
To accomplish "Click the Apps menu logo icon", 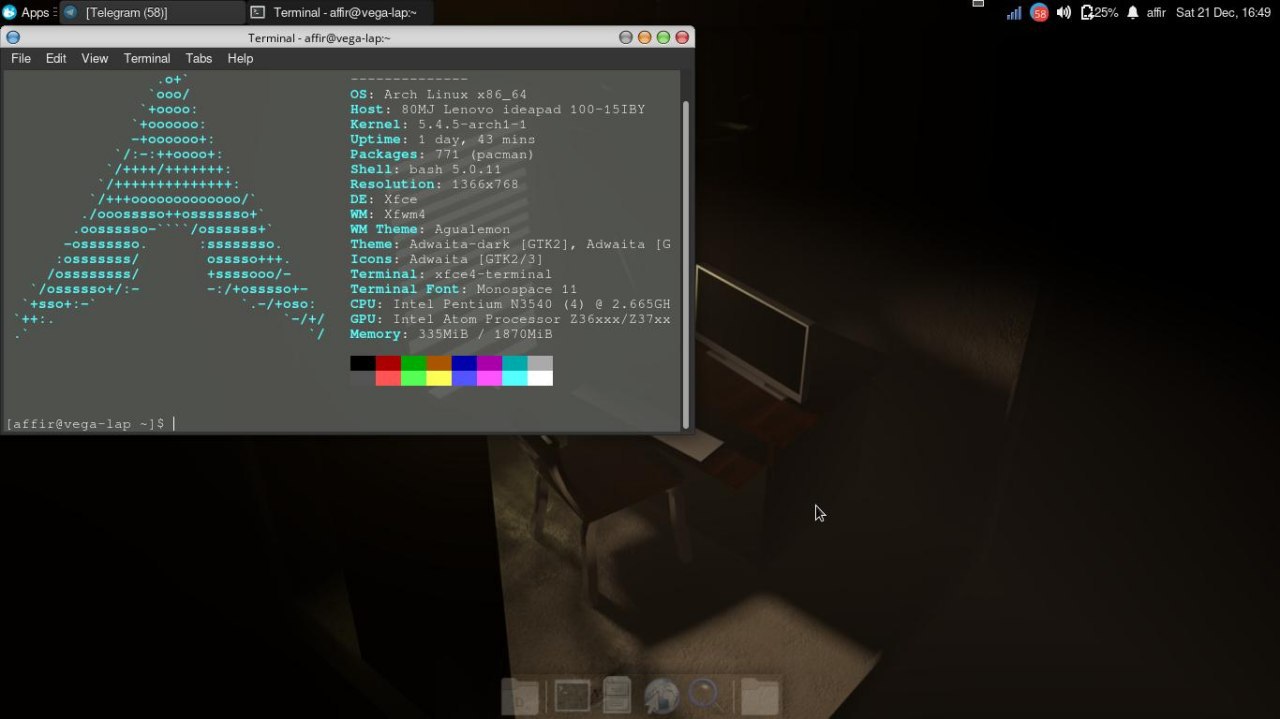I will coord(9,12).
